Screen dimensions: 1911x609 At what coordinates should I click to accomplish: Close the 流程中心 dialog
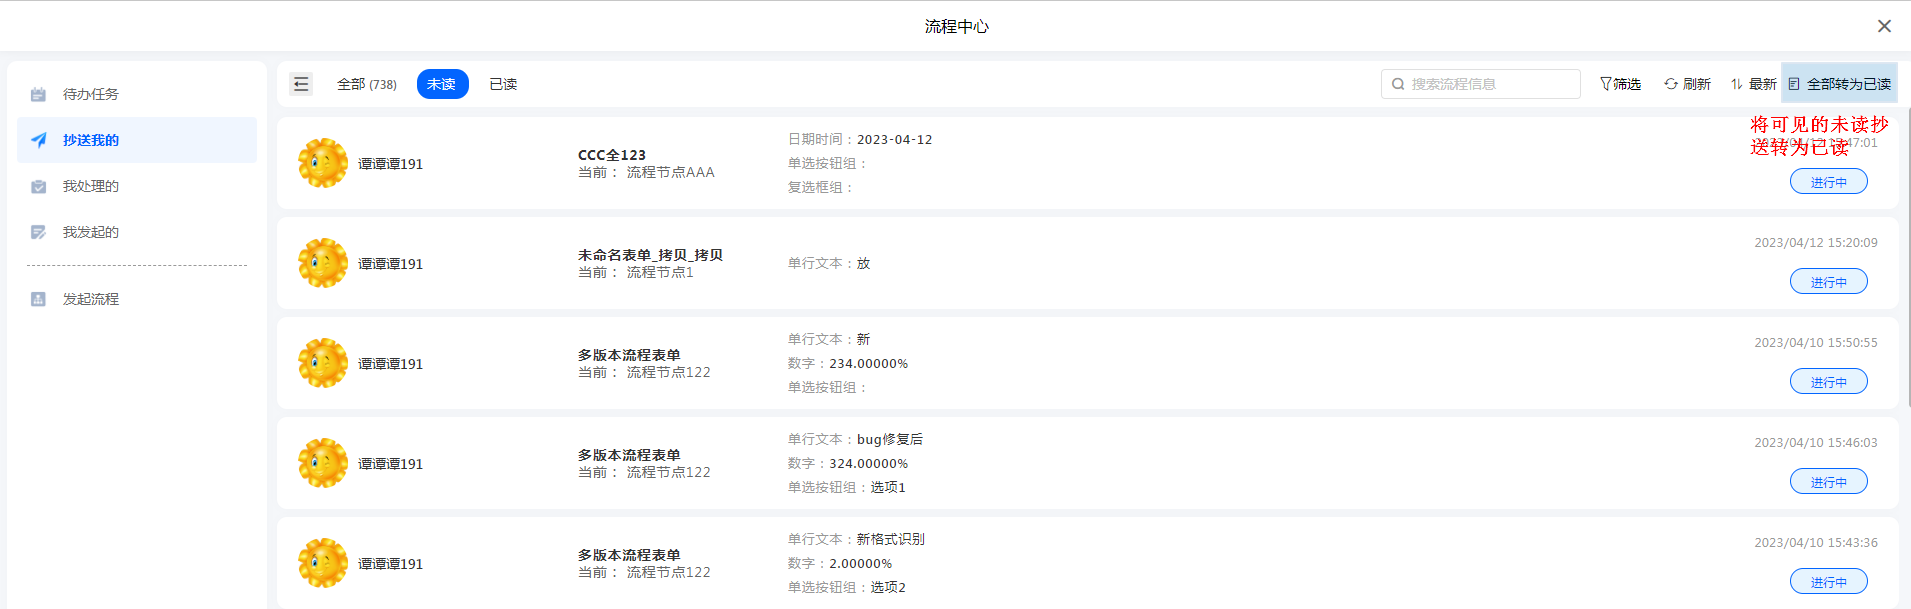tap(1884, 26)
